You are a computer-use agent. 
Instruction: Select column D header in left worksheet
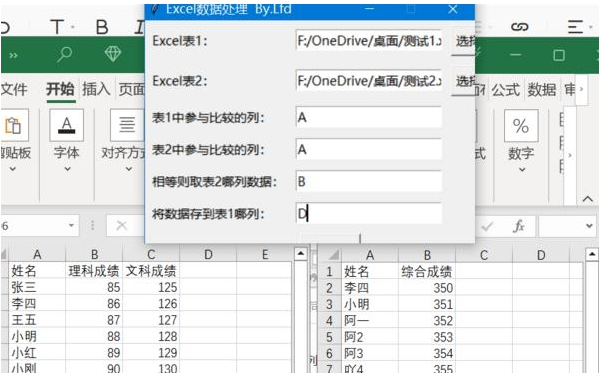point(208,255)
